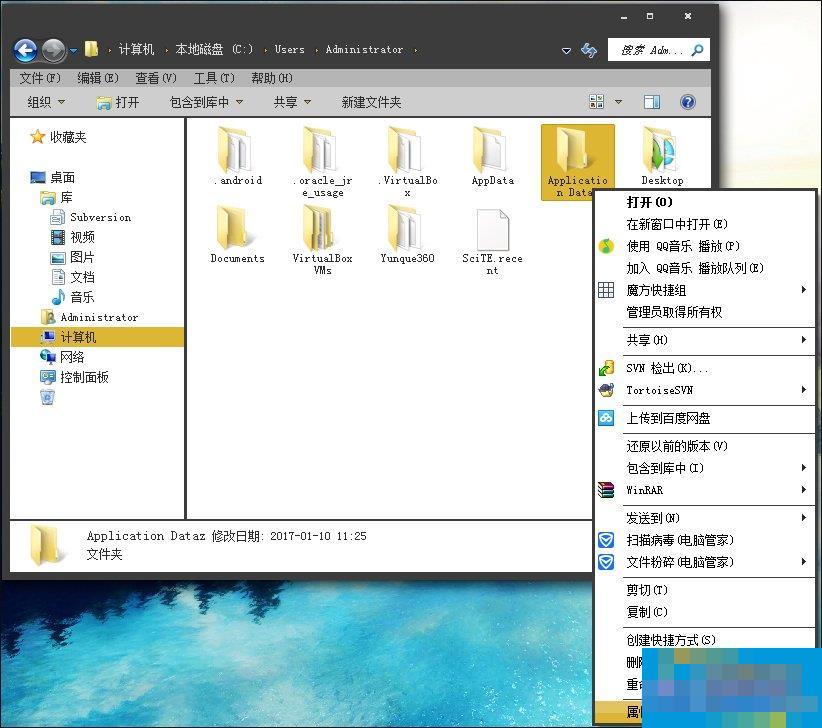Open the 帮助(H) menu
Viewport: 822px width, 728px height.
[272, 78]
